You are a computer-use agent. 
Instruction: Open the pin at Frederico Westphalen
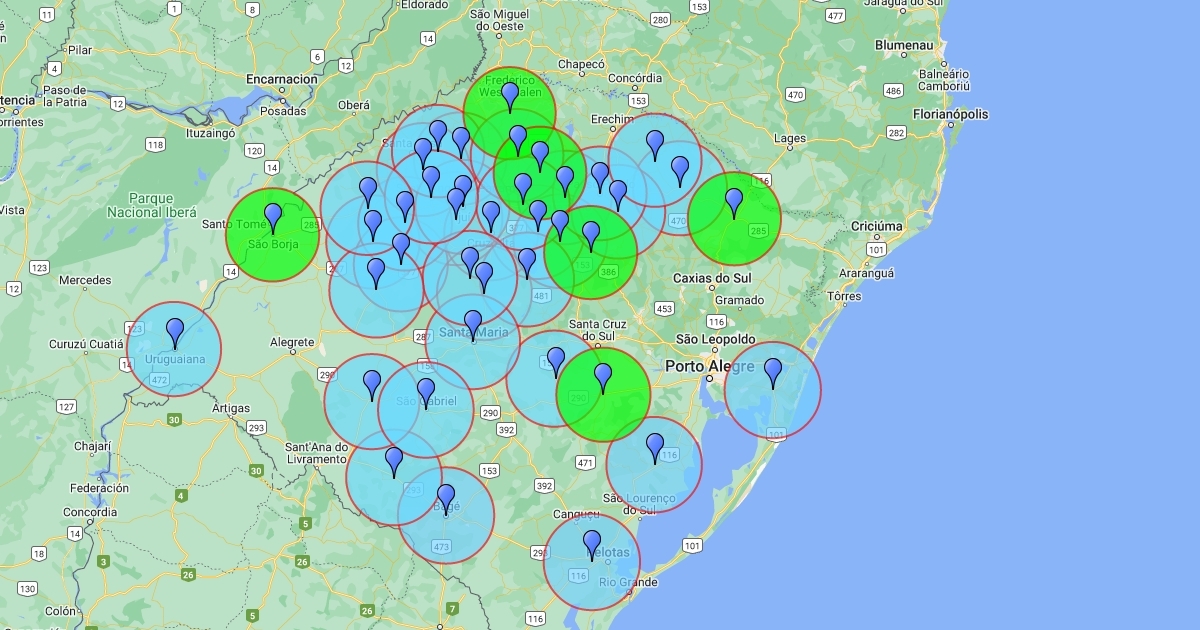[510, 97]
